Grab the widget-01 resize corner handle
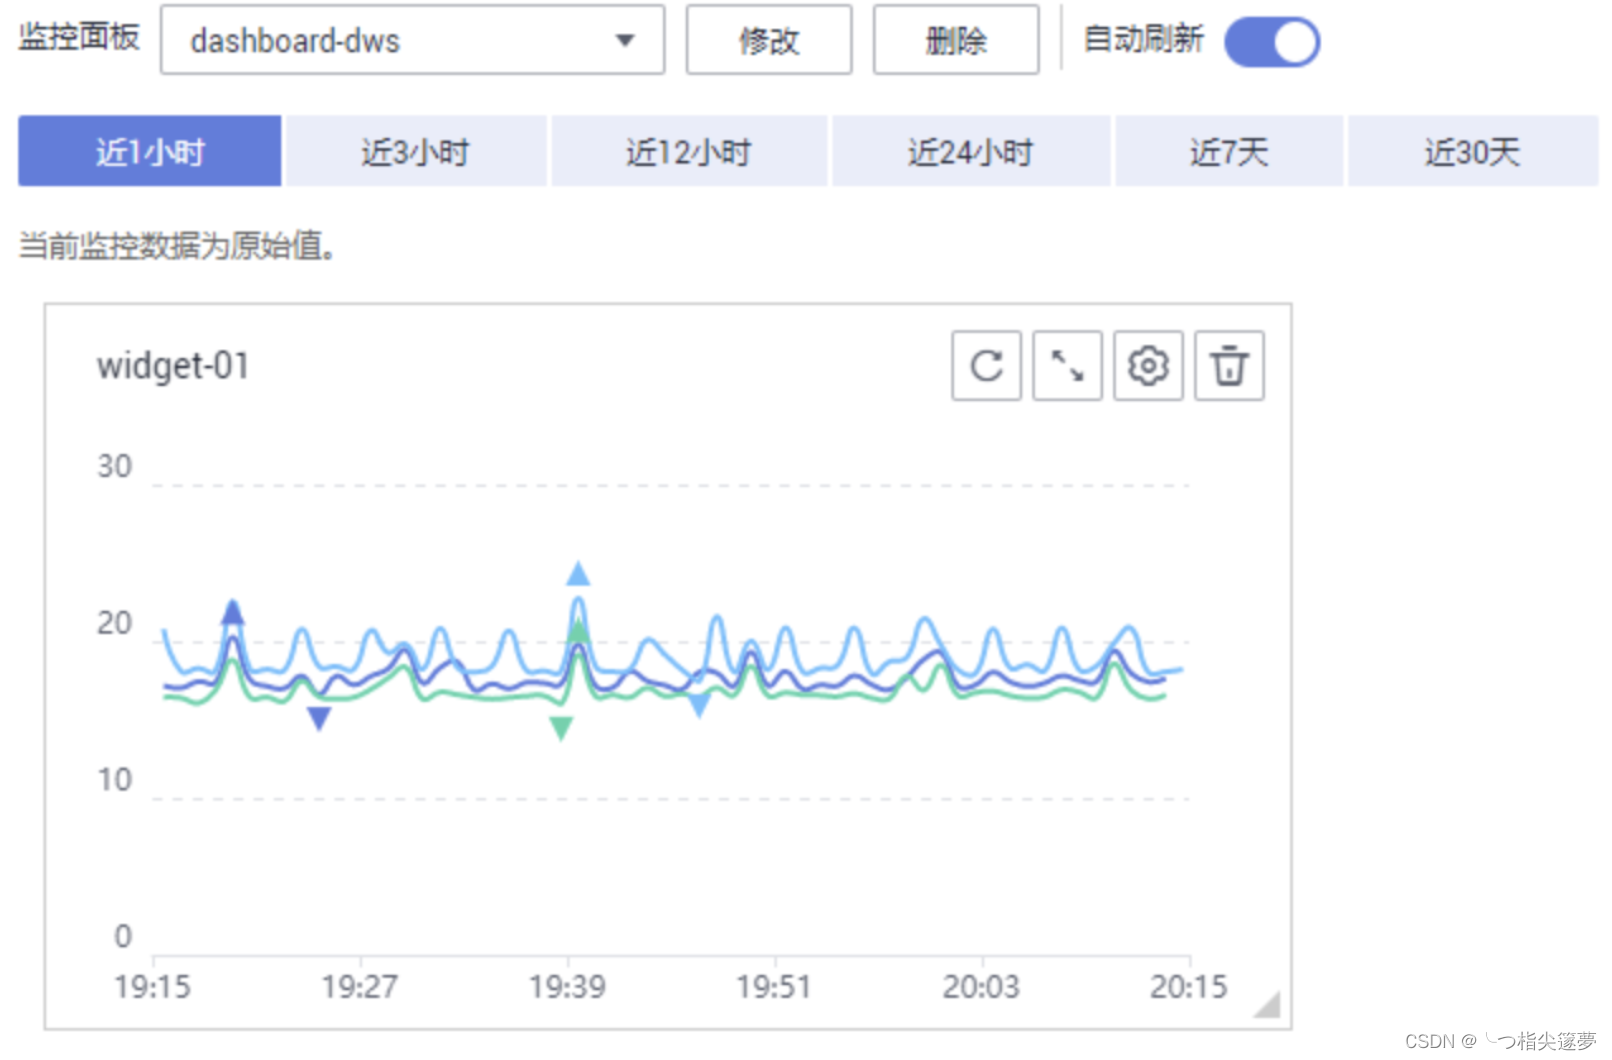The height and width of the screenshot is (1060, 1612). point(1267,1004)
